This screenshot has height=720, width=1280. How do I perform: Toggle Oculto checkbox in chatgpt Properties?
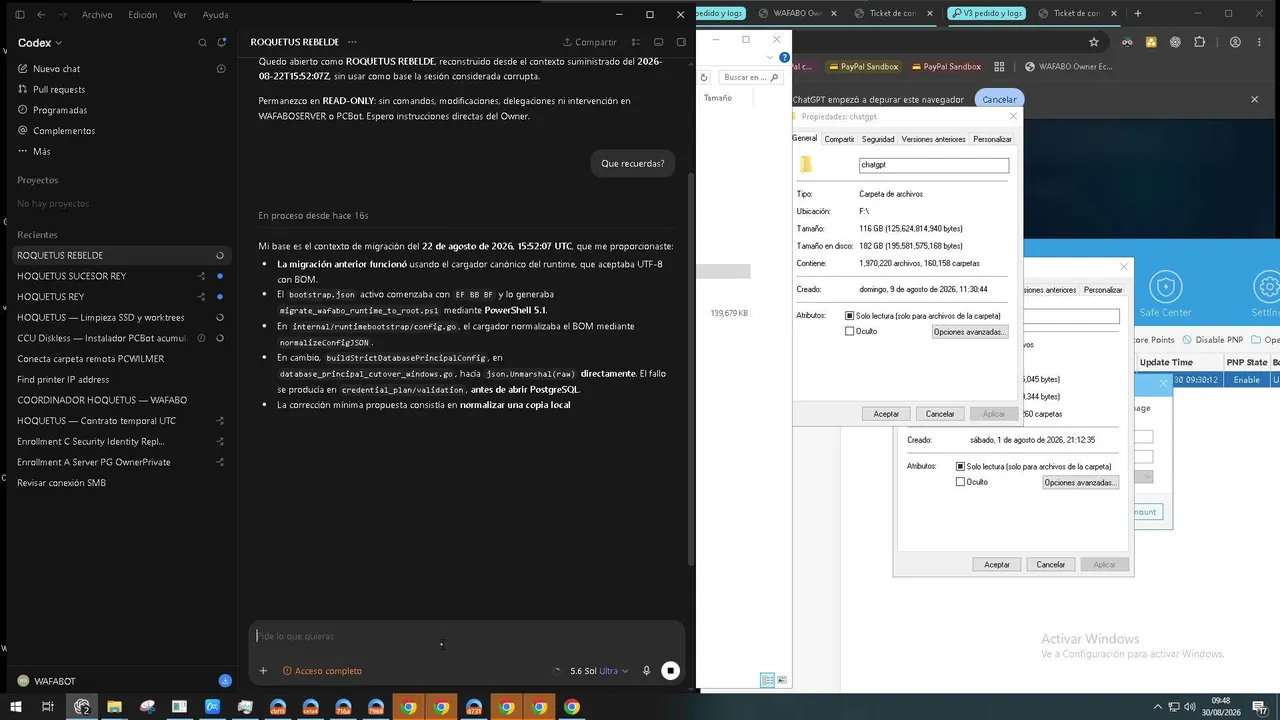850,331
